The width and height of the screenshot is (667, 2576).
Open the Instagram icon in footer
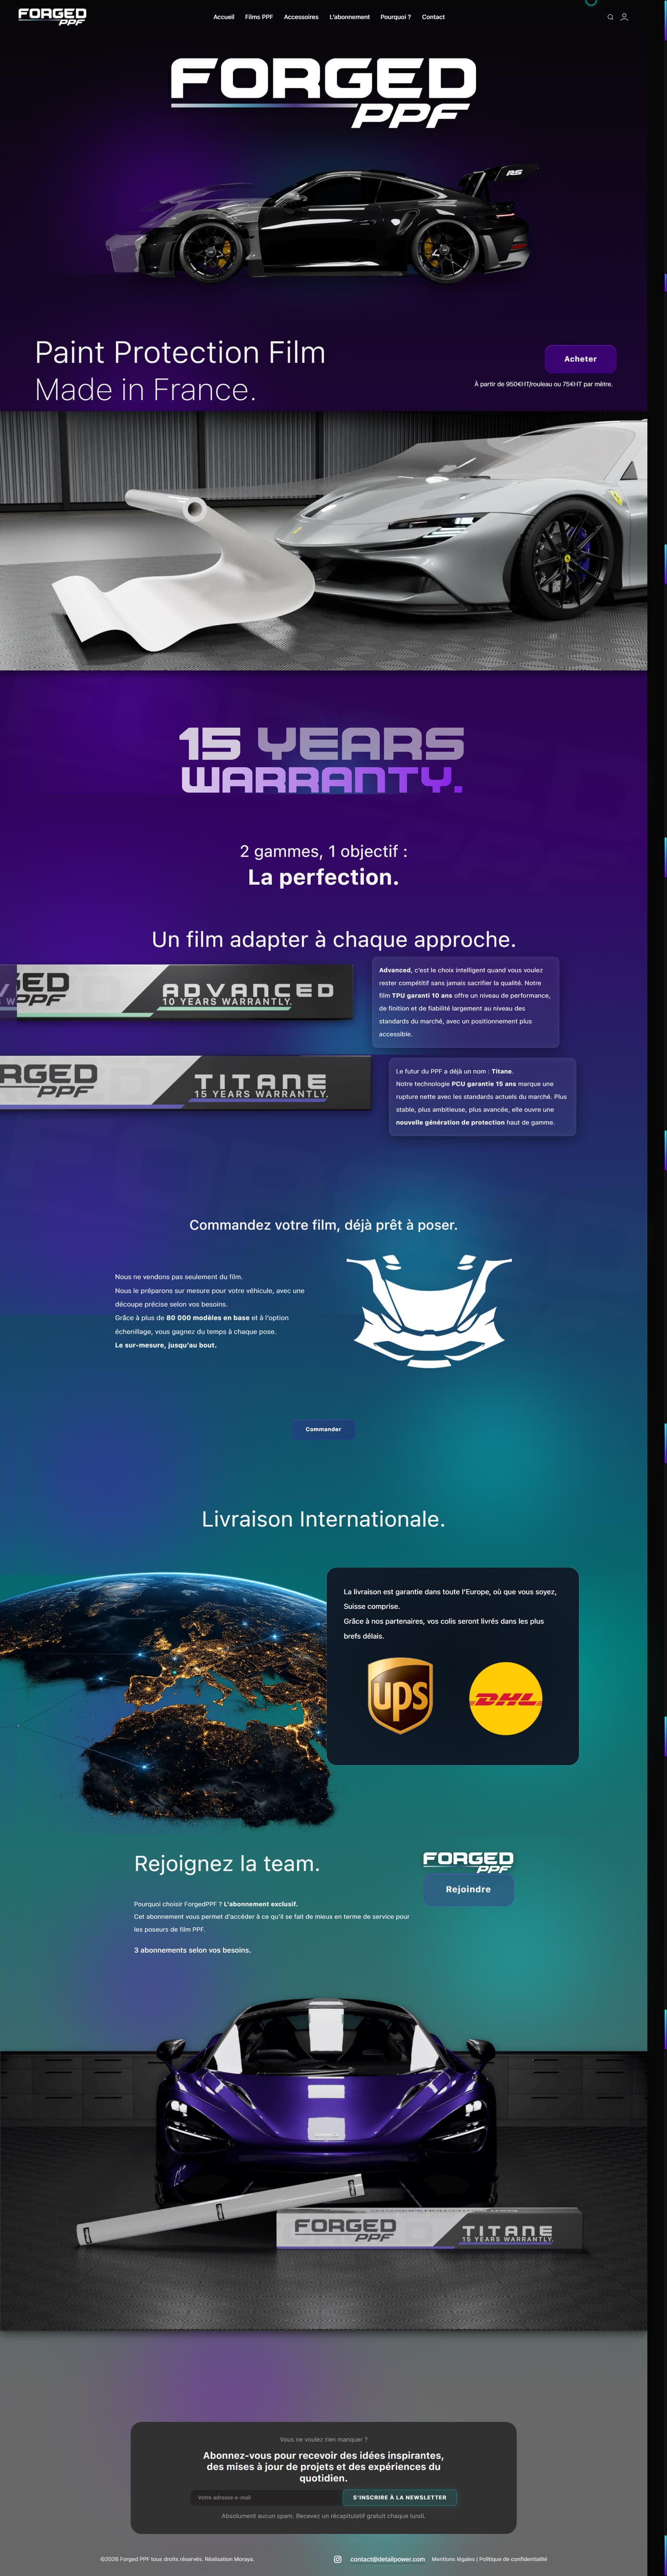(x=338, y=2559)
